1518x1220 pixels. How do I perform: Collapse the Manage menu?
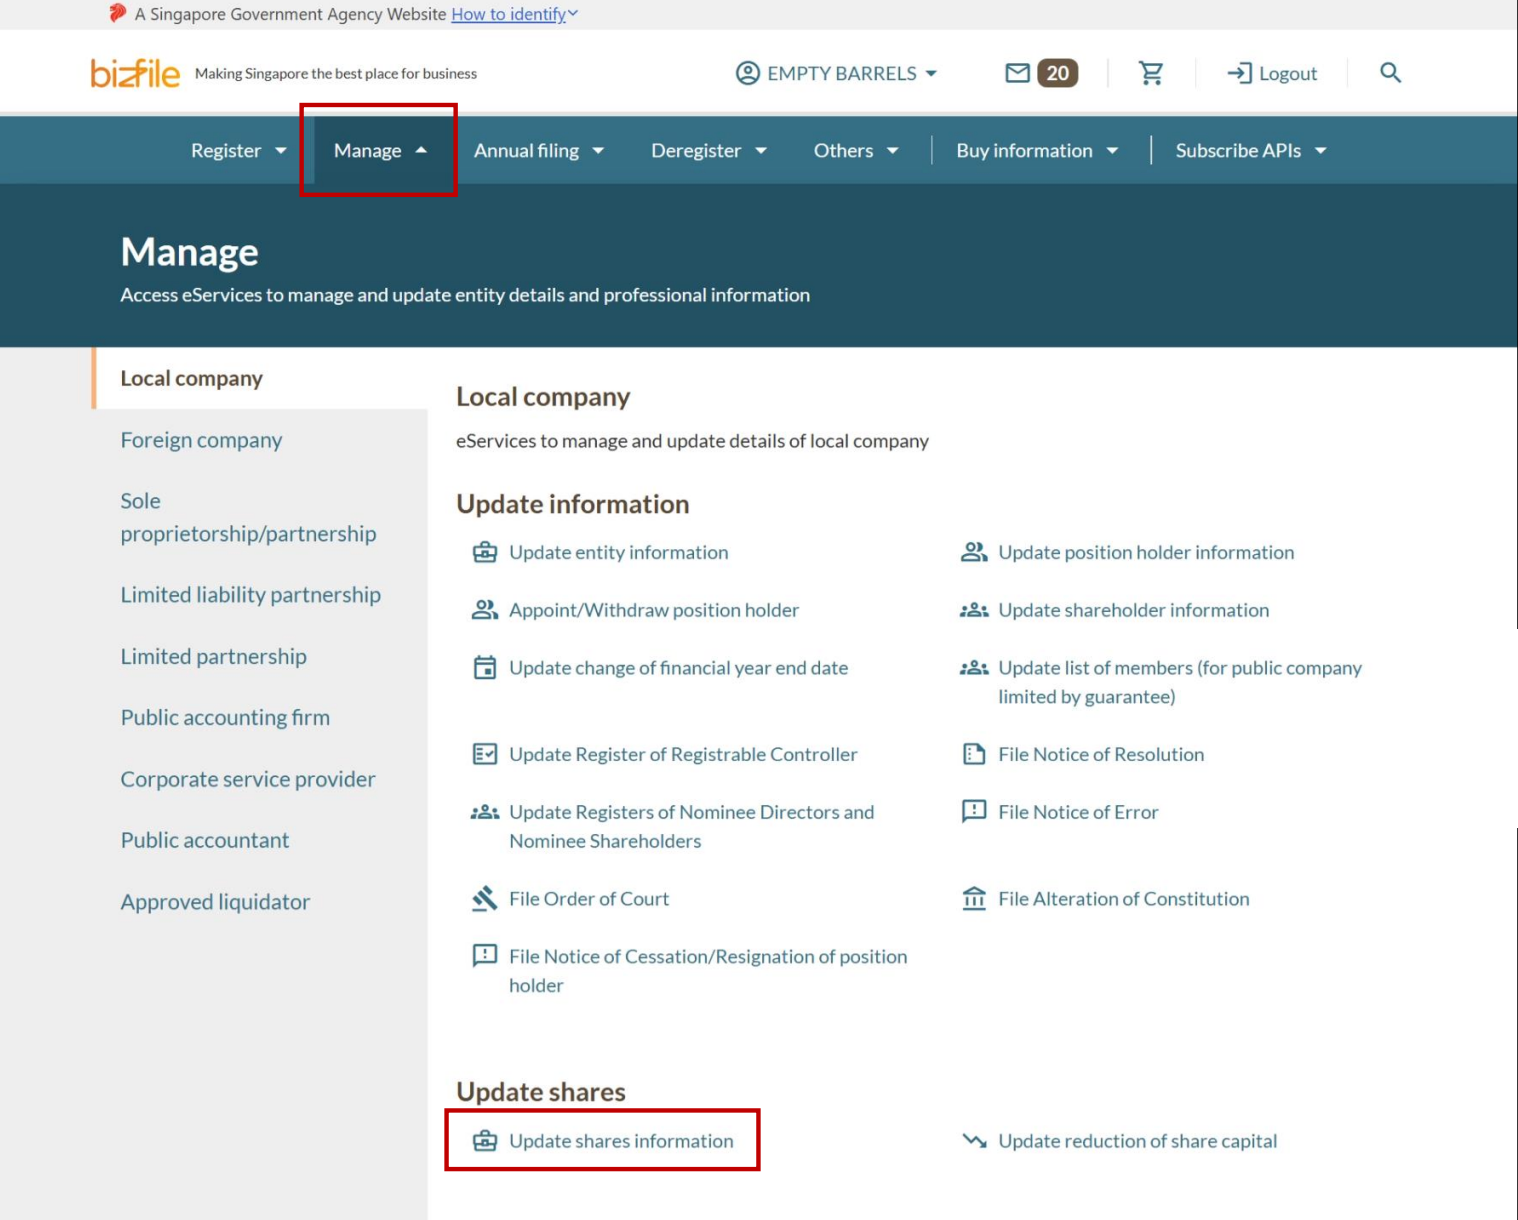[379, 151]
